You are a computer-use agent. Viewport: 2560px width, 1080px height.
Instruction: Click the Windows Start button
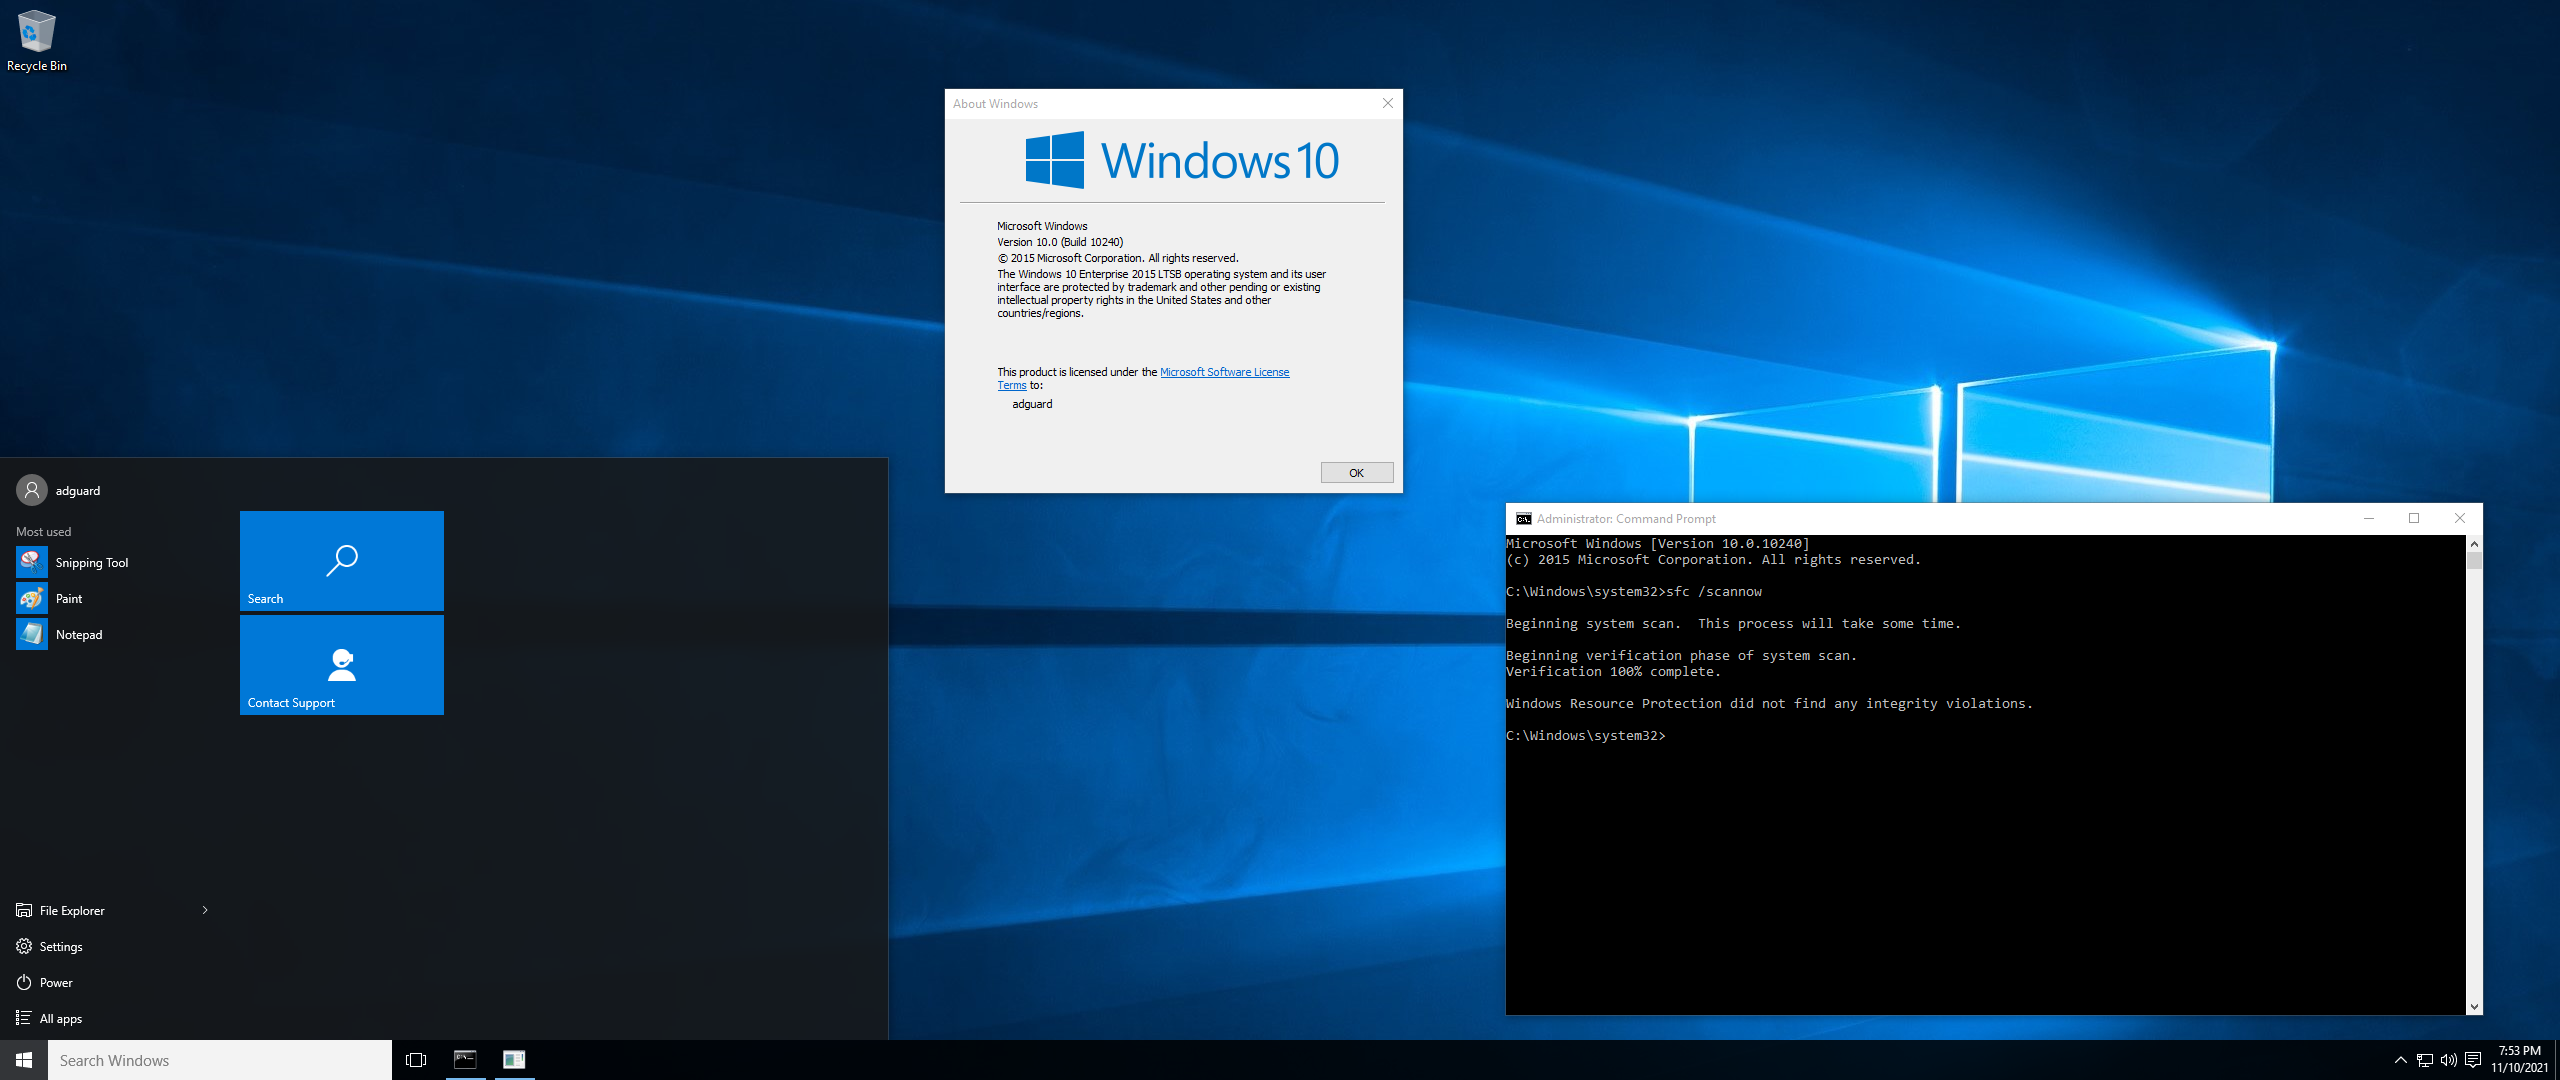[24, 1060]
